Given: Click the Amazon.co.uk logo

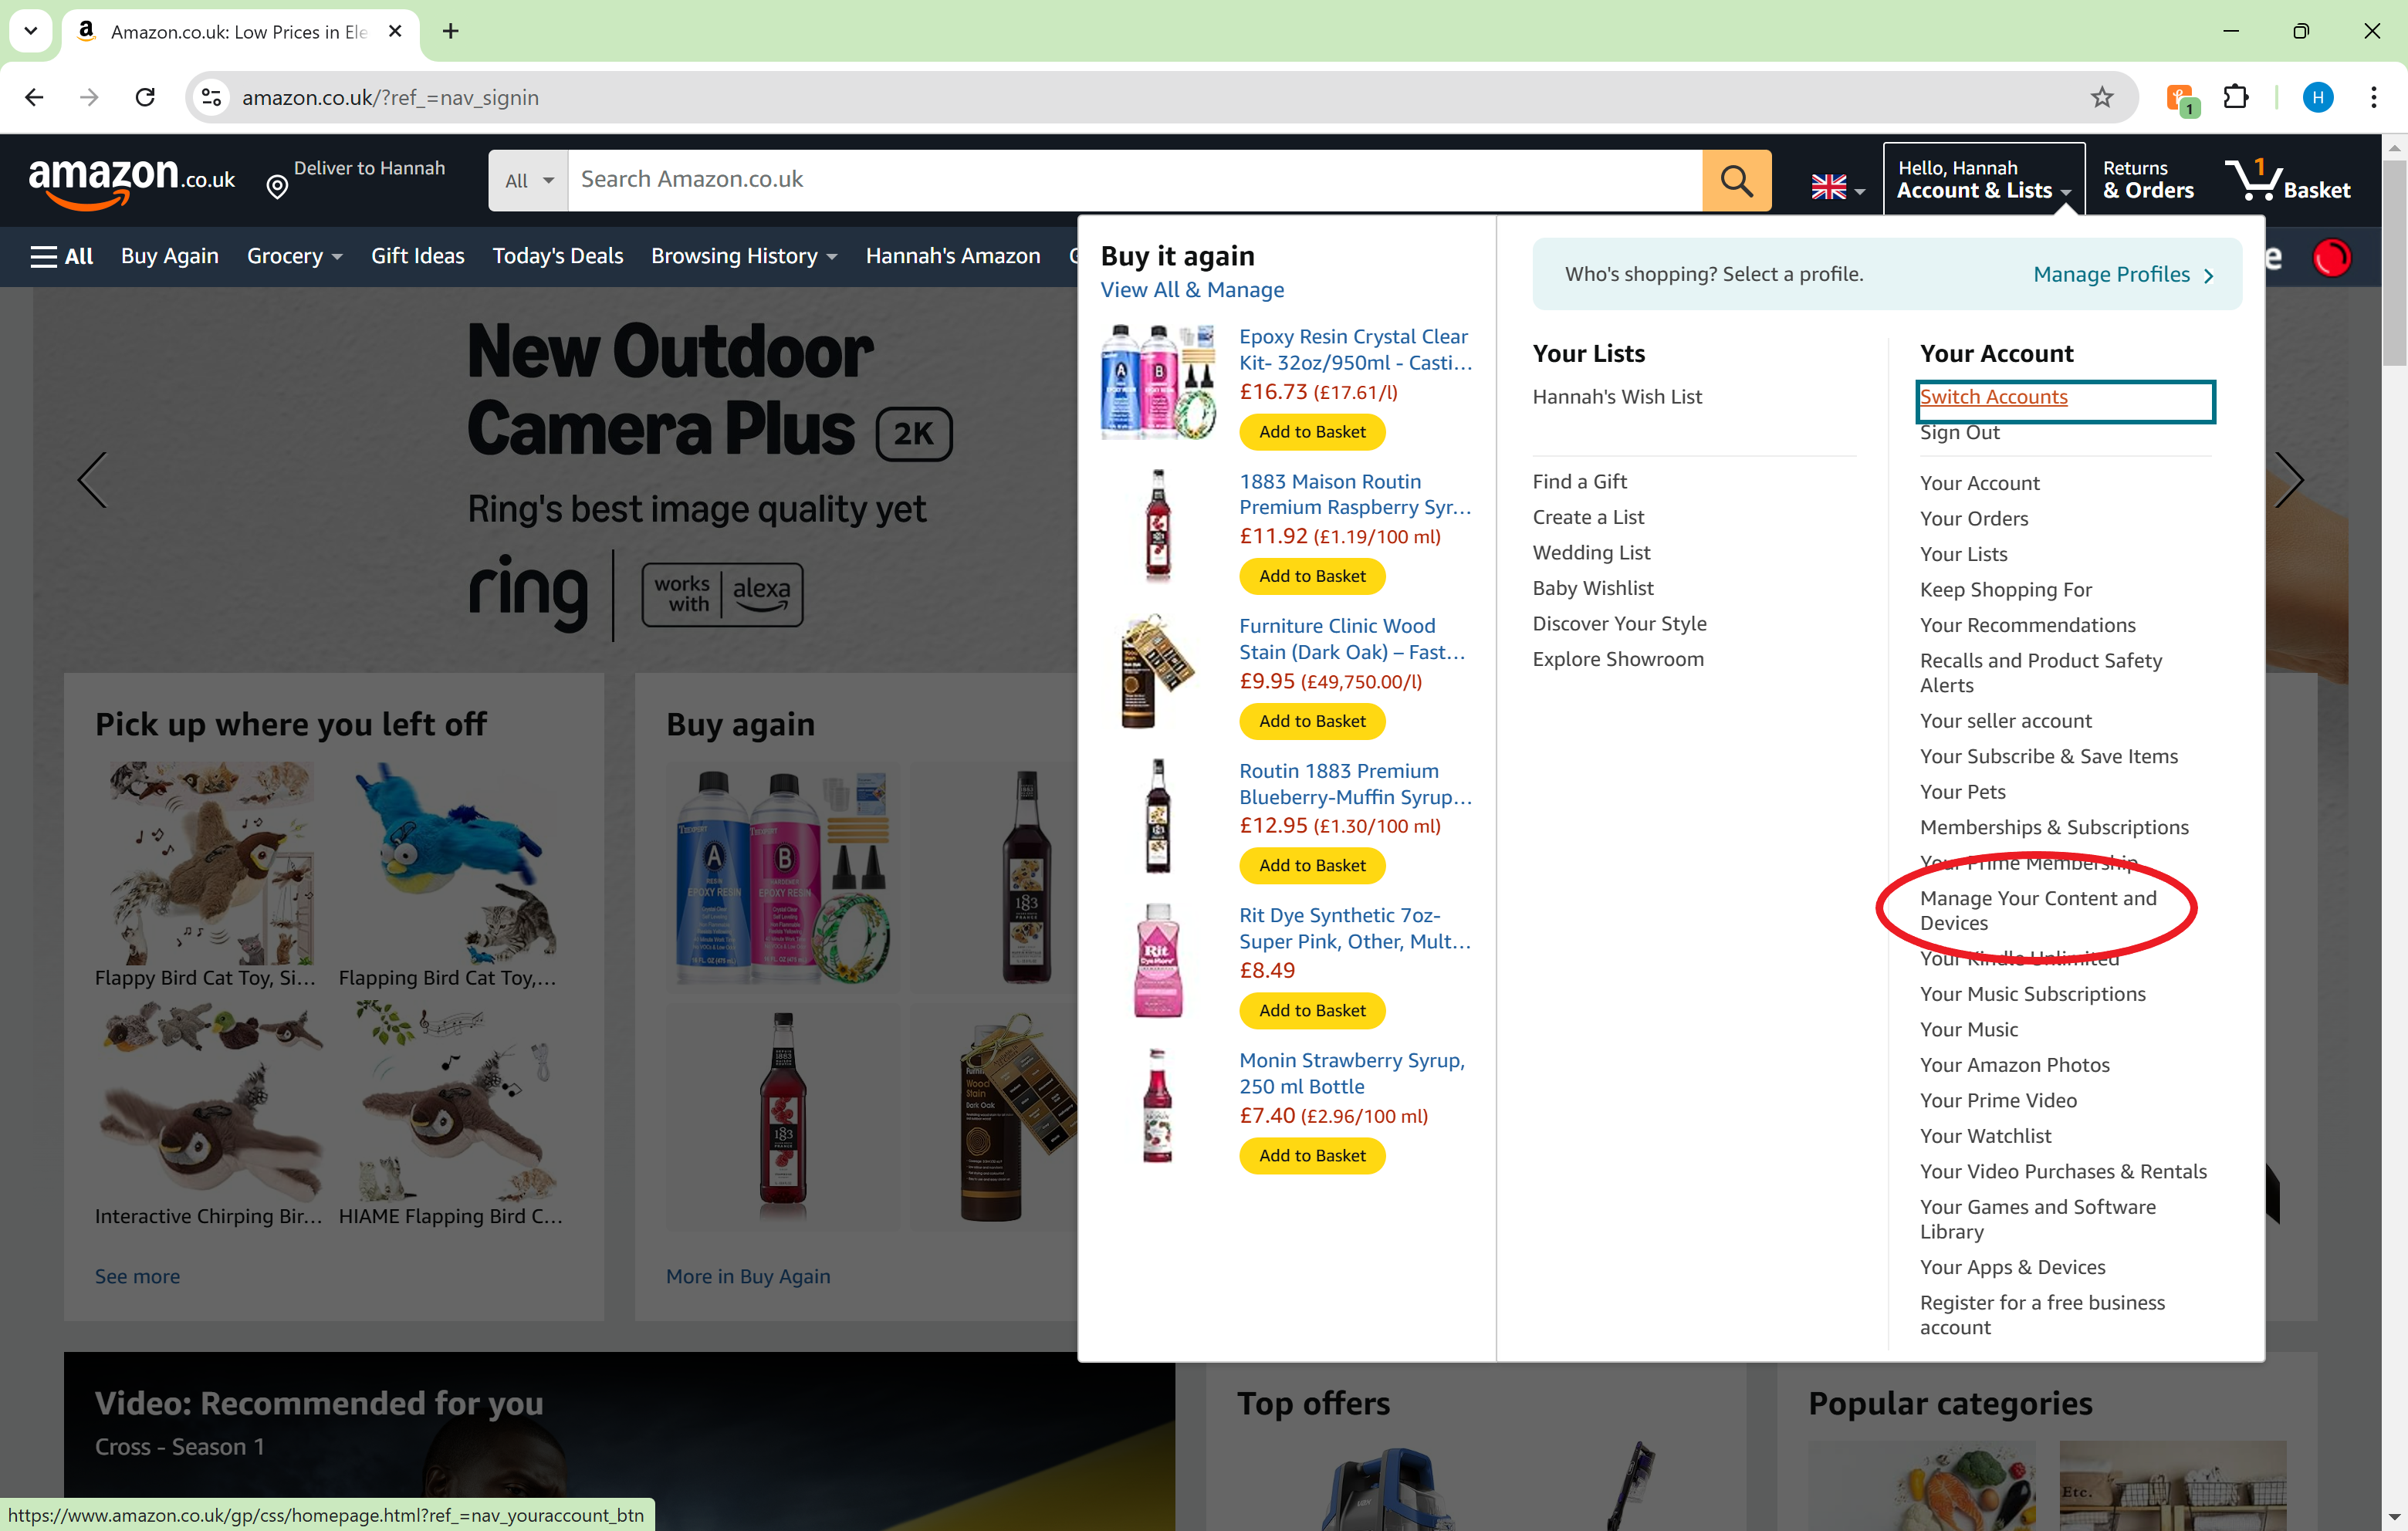Looking at the screenshot, I should pyautogui.click(x=132, y=183).
